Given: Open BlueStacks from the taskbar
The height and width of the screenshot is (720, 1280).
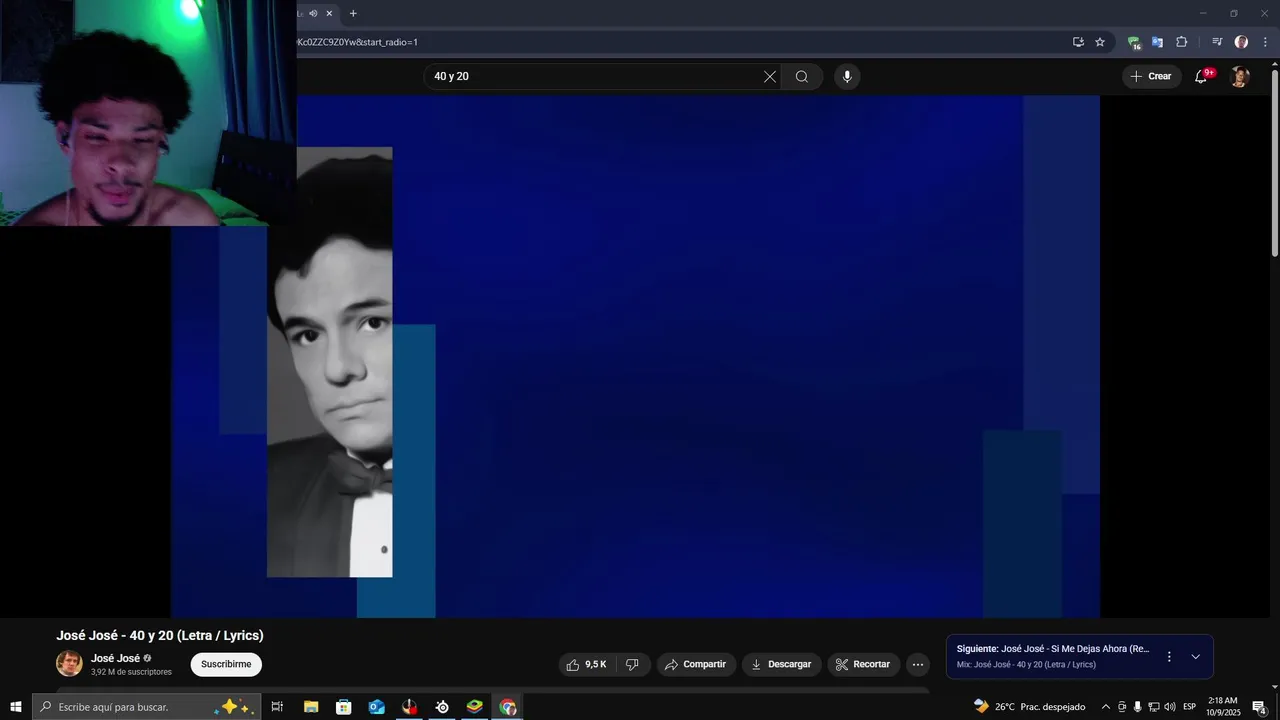Looking at the screenshot, I should click(475, 707).
